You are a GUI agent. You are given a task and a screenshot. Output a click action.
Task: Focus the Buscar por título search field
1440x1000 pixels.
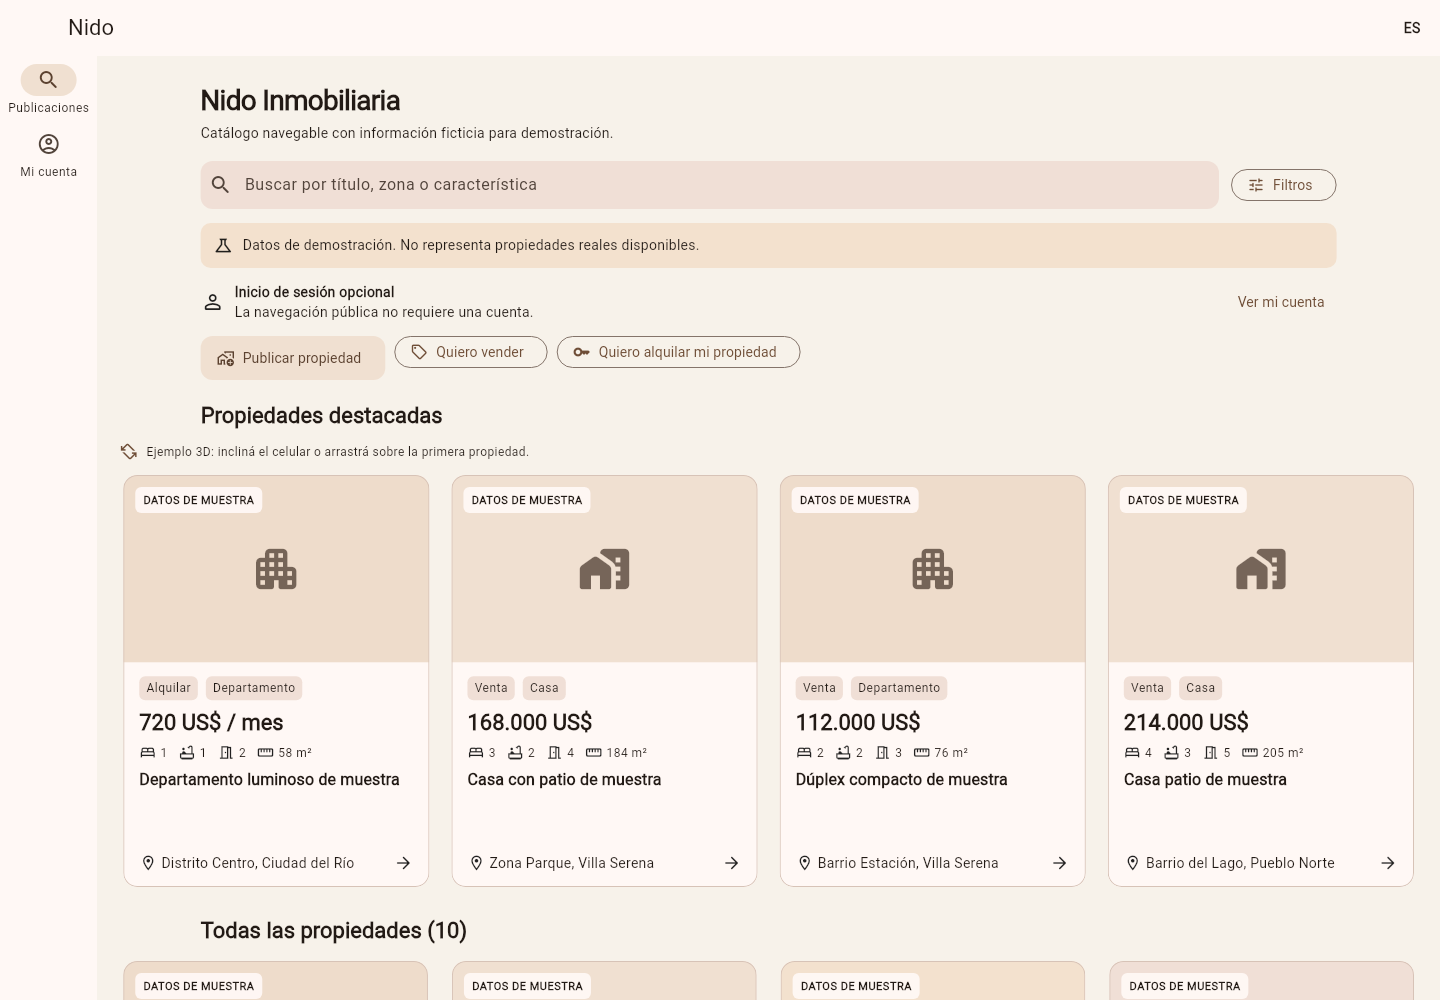point(709,185)
